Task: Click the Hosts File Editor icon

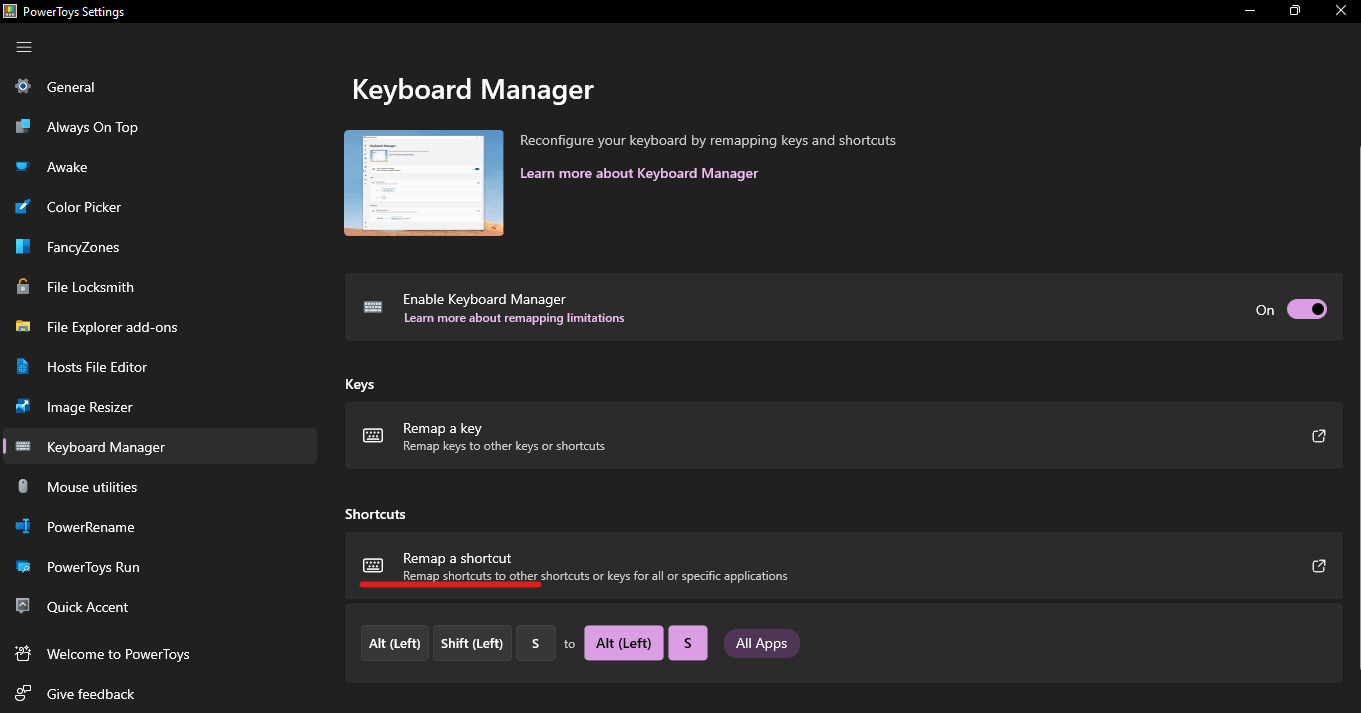Action: pos(24,367)
